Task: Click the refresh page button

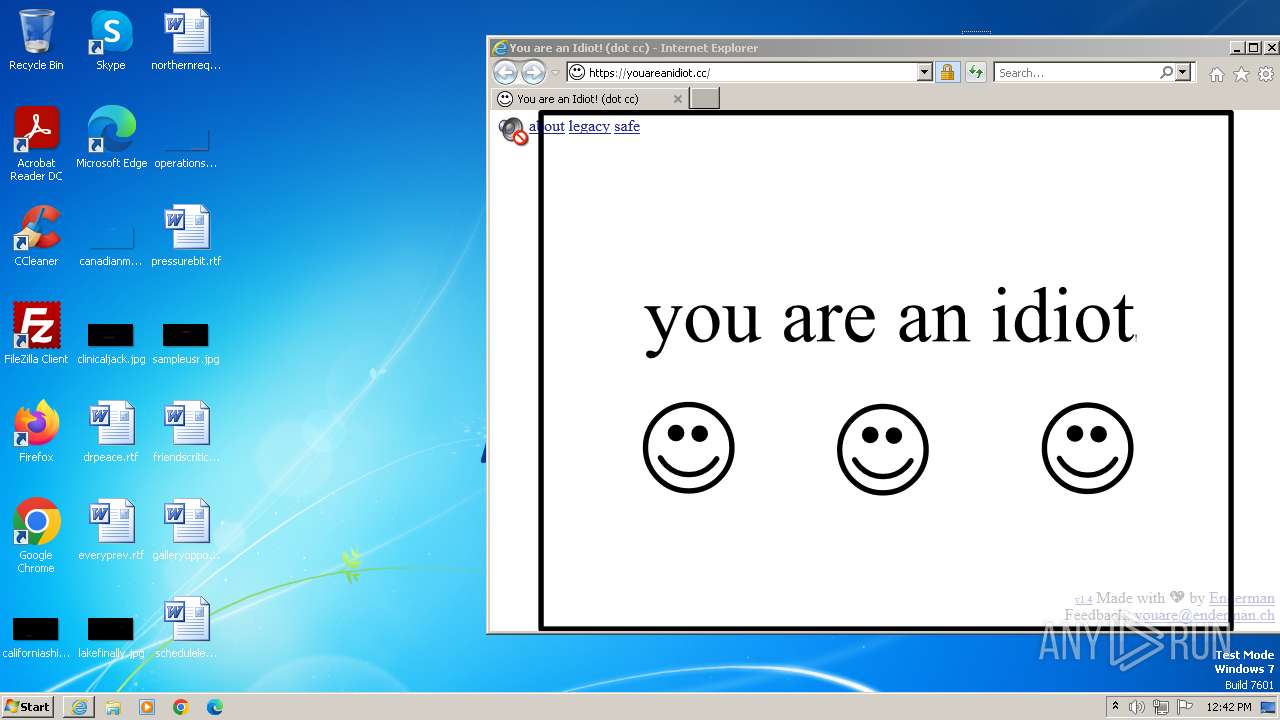Action: point(975,72)
